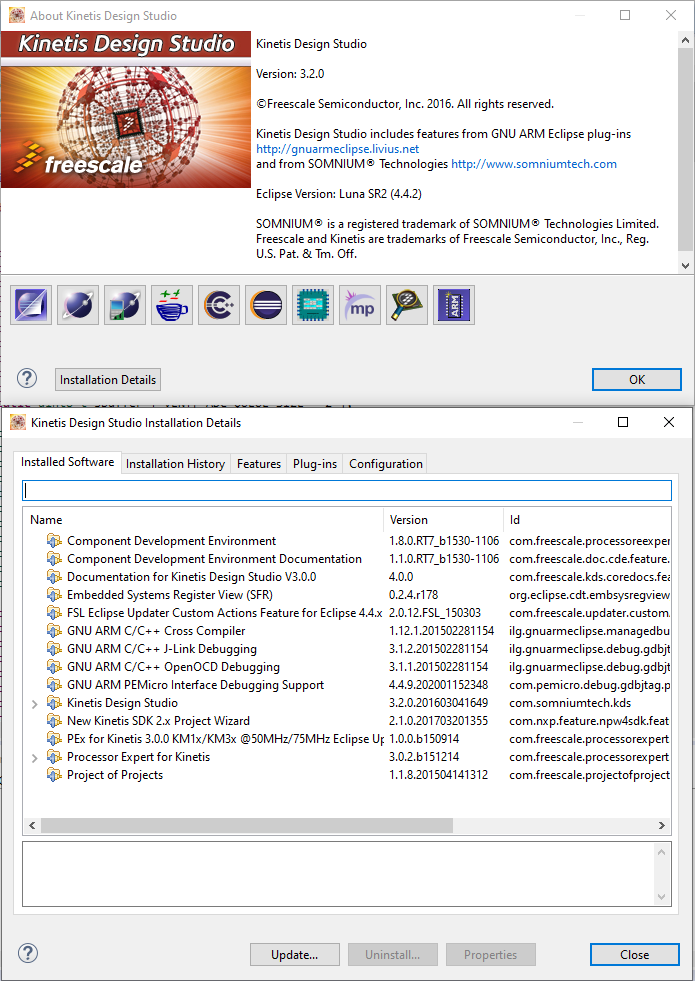Click Close in Installation Details dialog
Screen dimensions: 695x981
pyautogui.click(x=634, y=955)
